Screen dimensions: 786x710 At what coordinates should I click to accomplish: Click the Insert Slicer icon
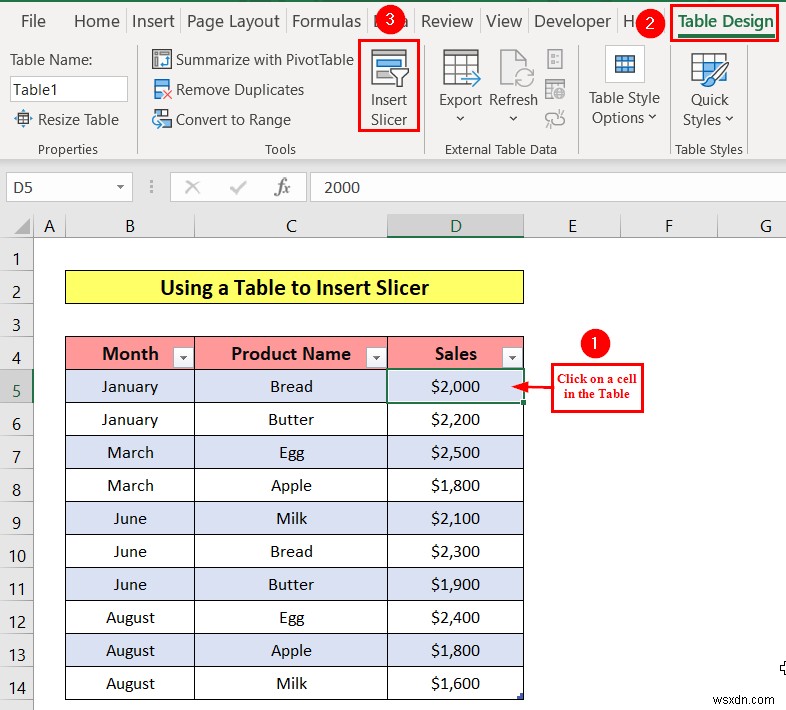point(389,68)
